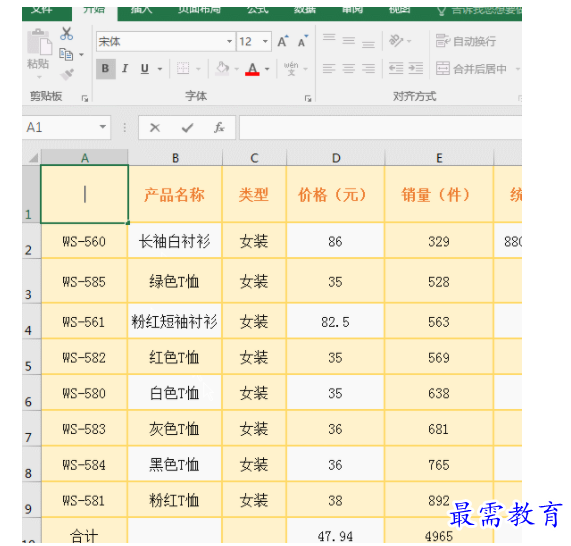Click the Increase Indent icon
571x546 pixels.
tap(416, 68)
